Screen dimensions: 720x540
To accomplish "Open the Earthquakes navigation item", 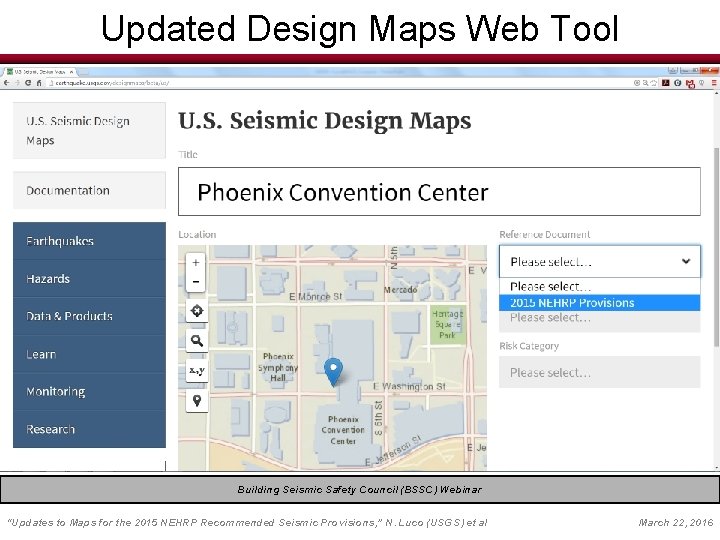I will pyautogui.click(x=89, y=241).
